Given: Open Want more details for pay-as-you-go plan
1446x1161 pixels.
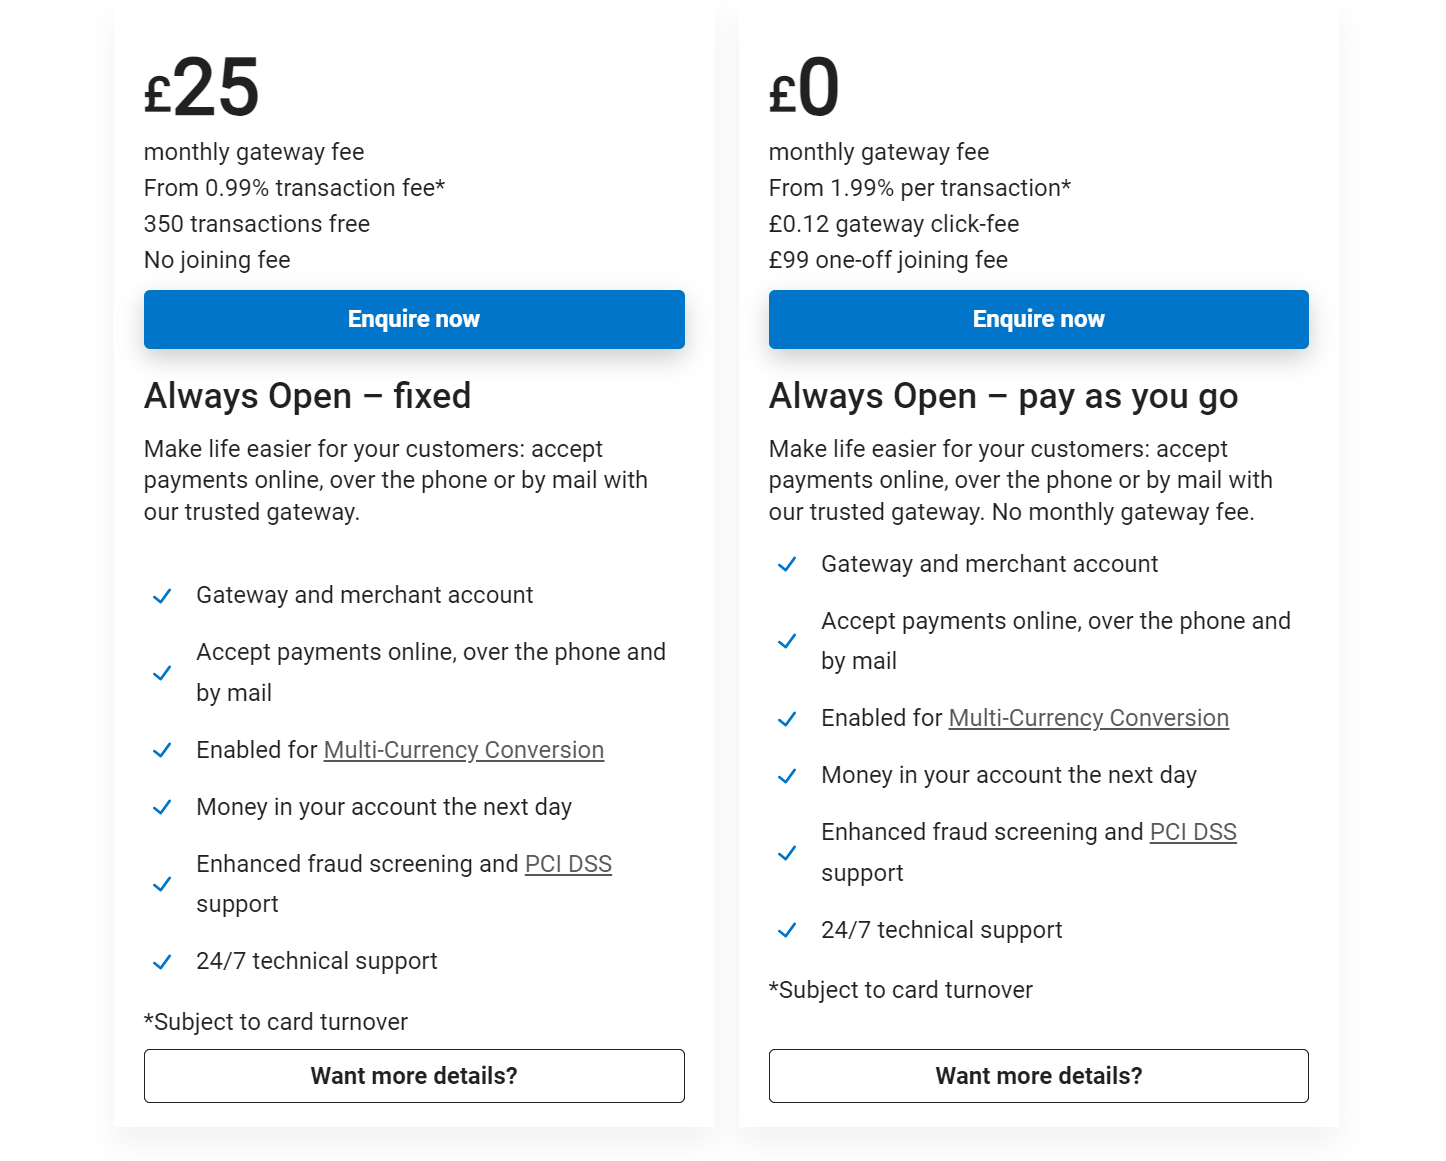Looking at the screenshot, I should tap(1038, 1076).
